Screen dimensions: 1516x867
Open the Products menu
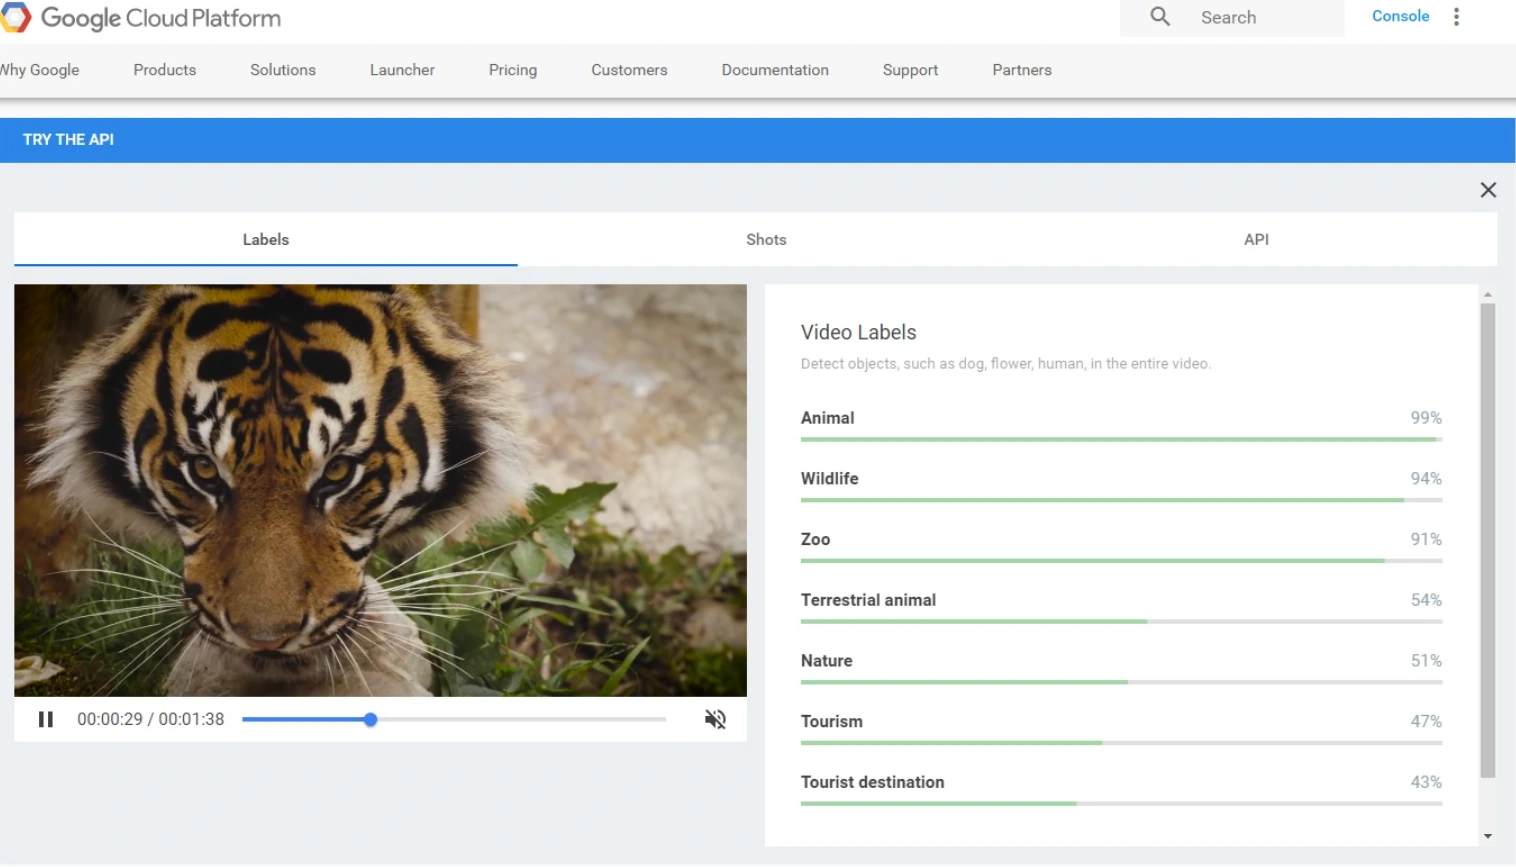click(x=165, y=70)
